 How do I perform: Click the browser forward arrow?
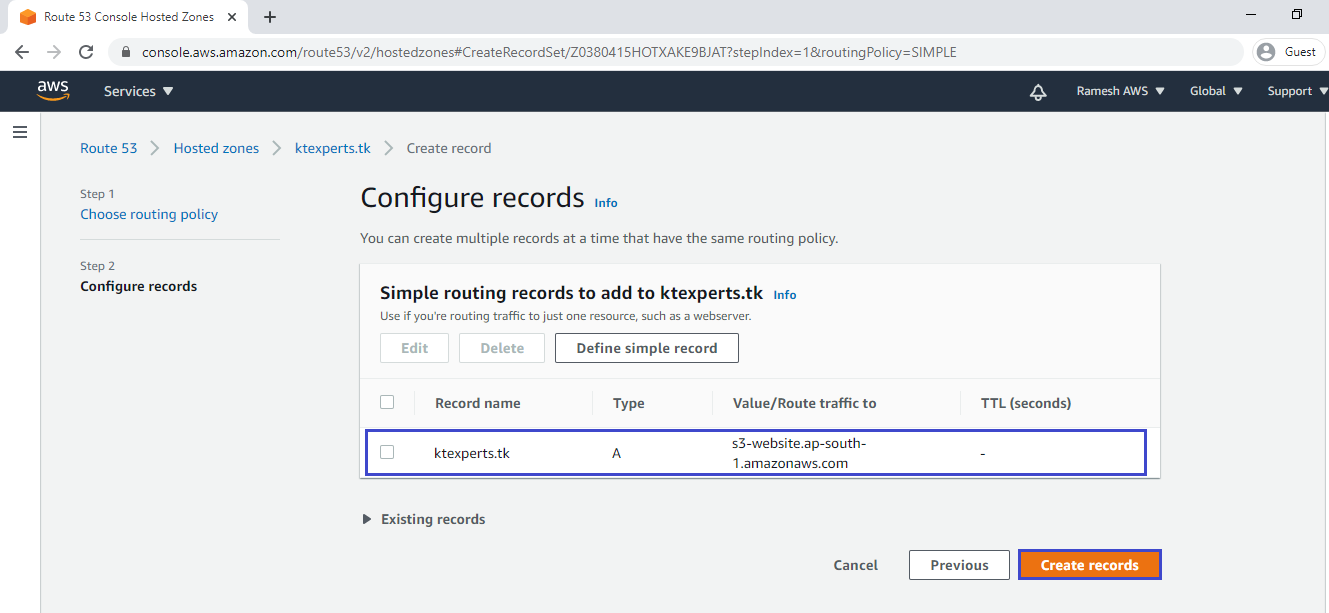click(x=54, y=52)
